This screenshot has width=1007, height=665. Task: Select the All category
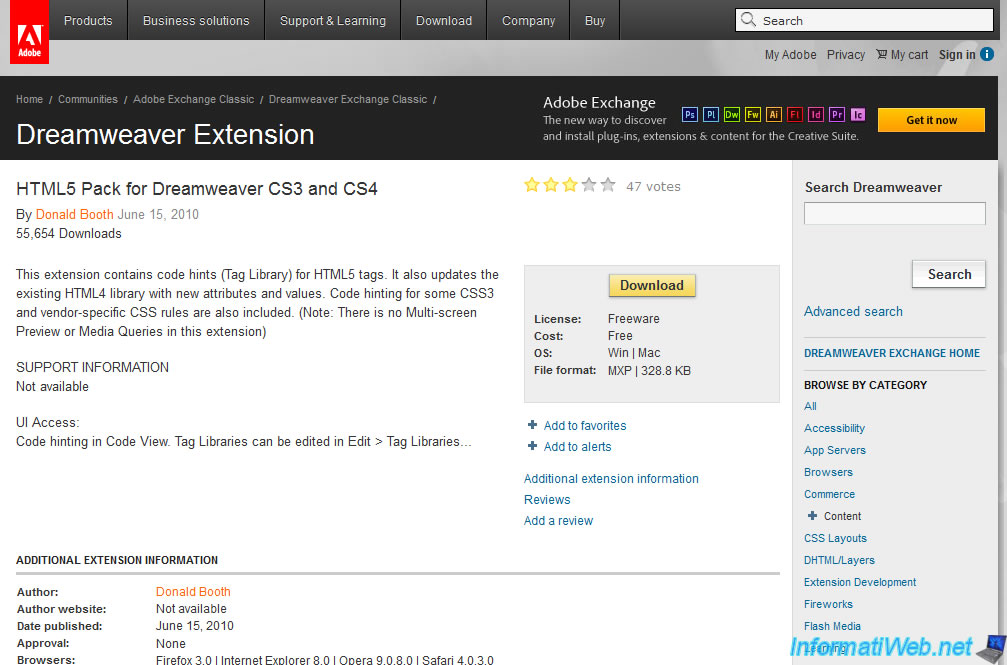pos(810,406)
